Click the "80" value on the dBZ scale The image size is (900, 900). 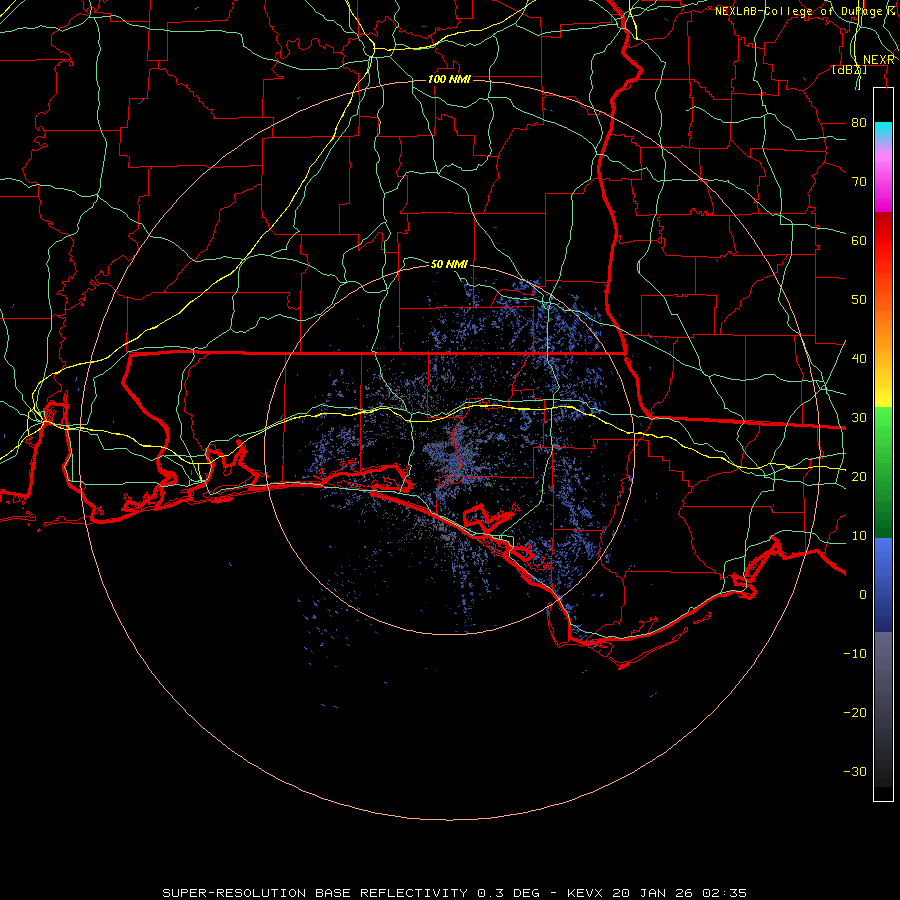[x=859, y=123]
